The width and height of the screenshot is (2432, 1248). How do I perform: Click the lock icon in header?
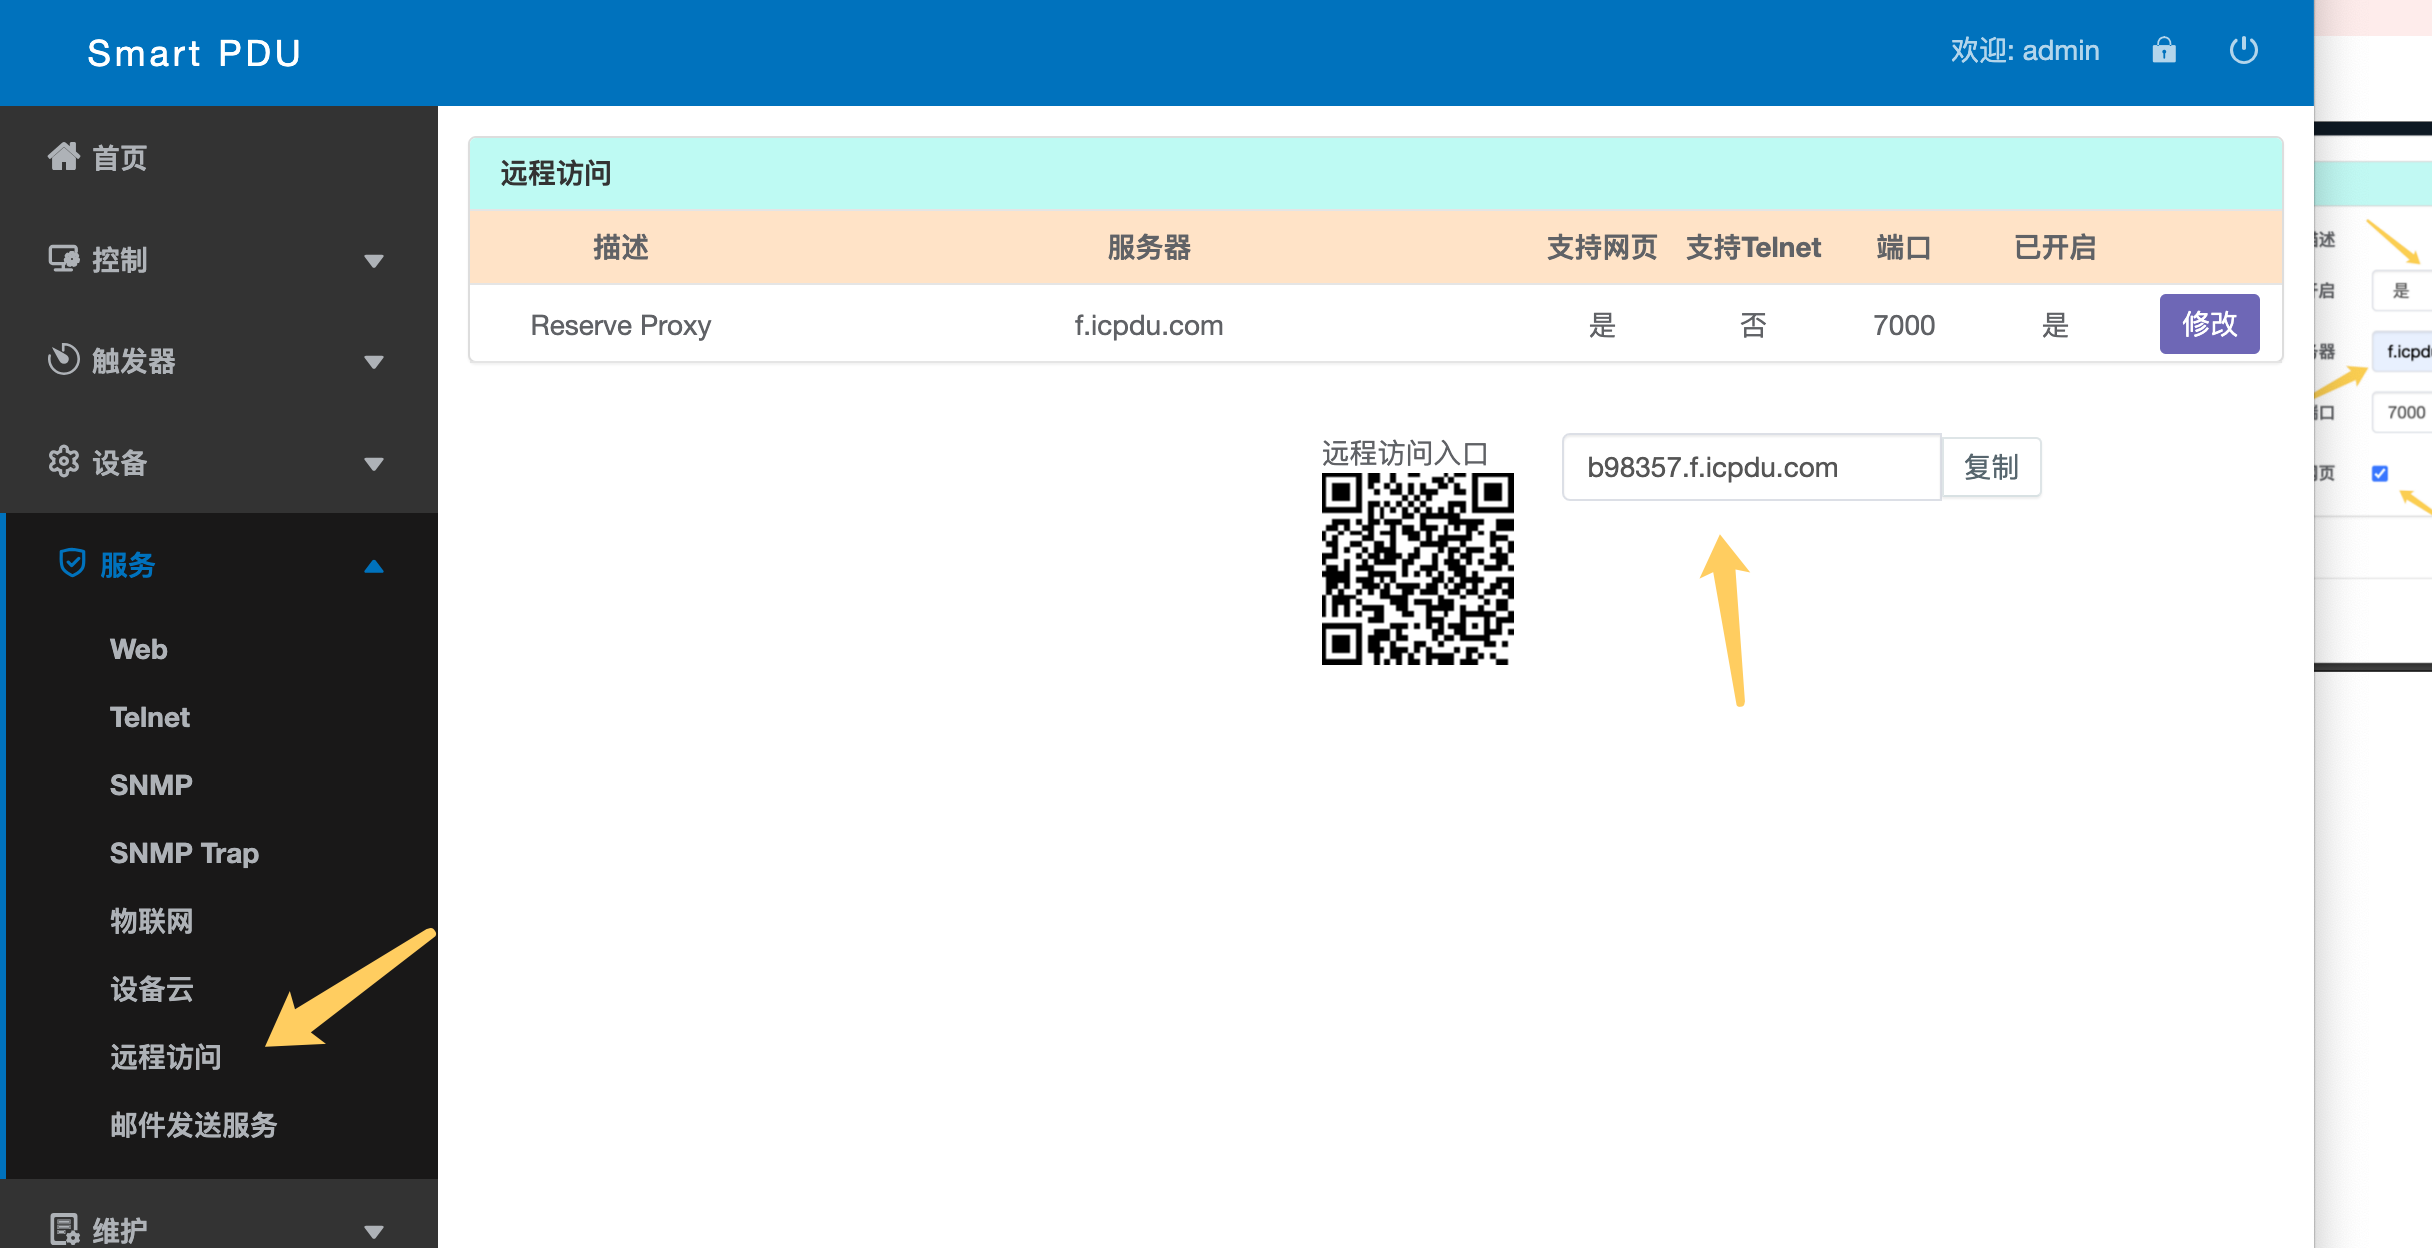[2164, 50]
